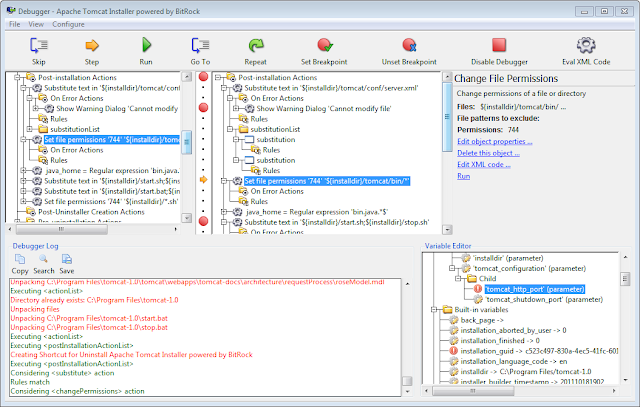Click breakpoint dot beside Post-installation Actions
640x407 pixels.
click(x=203, y=77)
